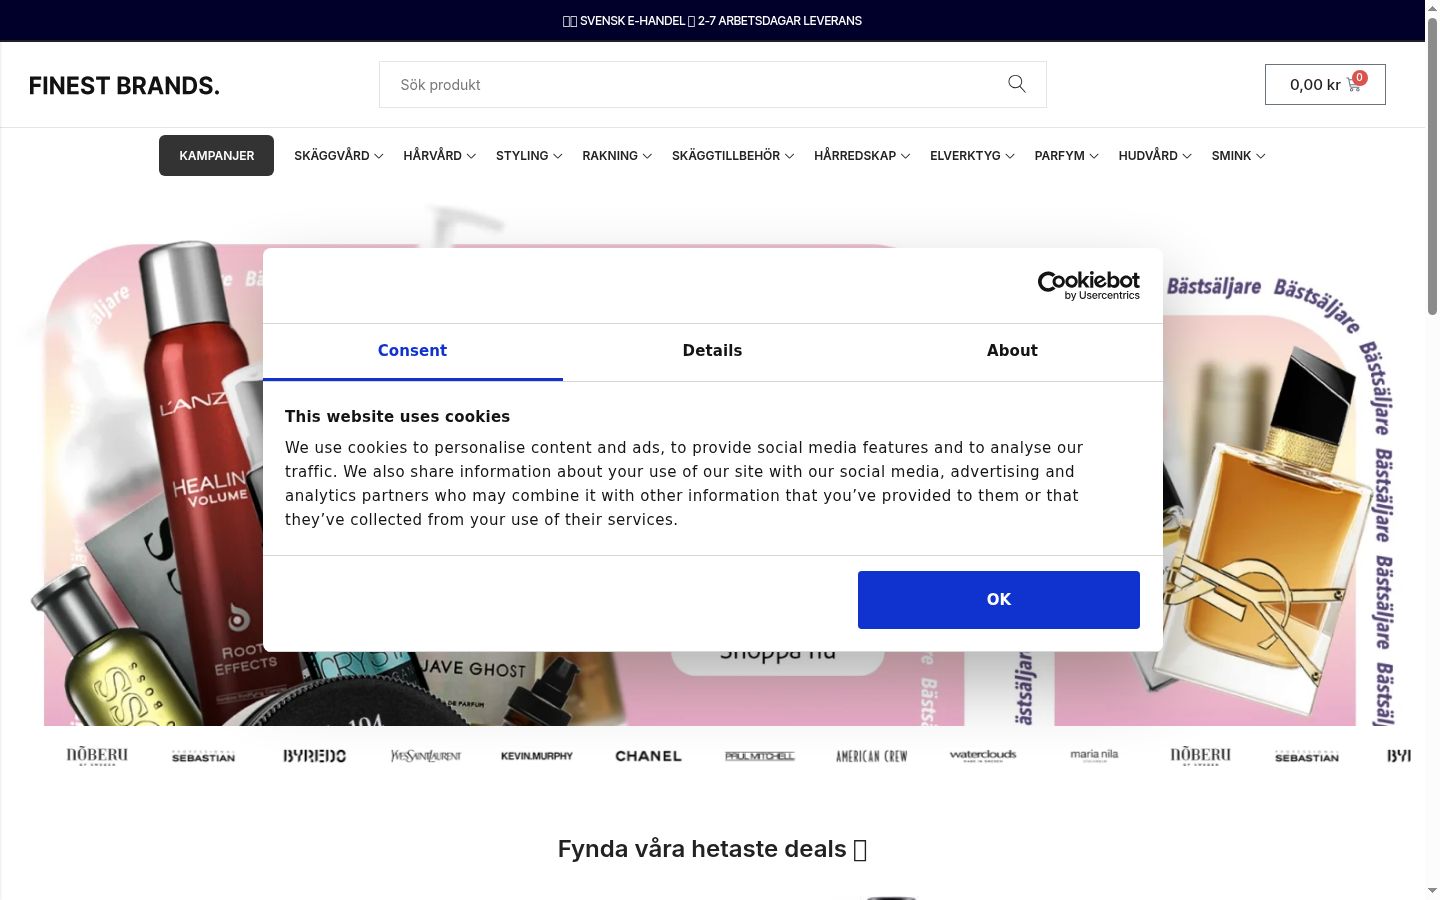Expand the HÅRREDSKAP dropdown menu

tap(862, 155)
